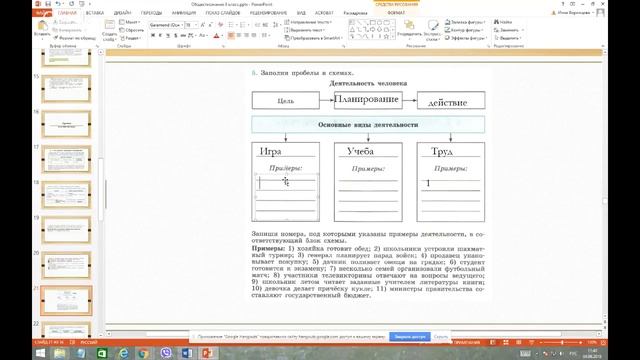Click the user account name at top right

(x=573, y=13)
